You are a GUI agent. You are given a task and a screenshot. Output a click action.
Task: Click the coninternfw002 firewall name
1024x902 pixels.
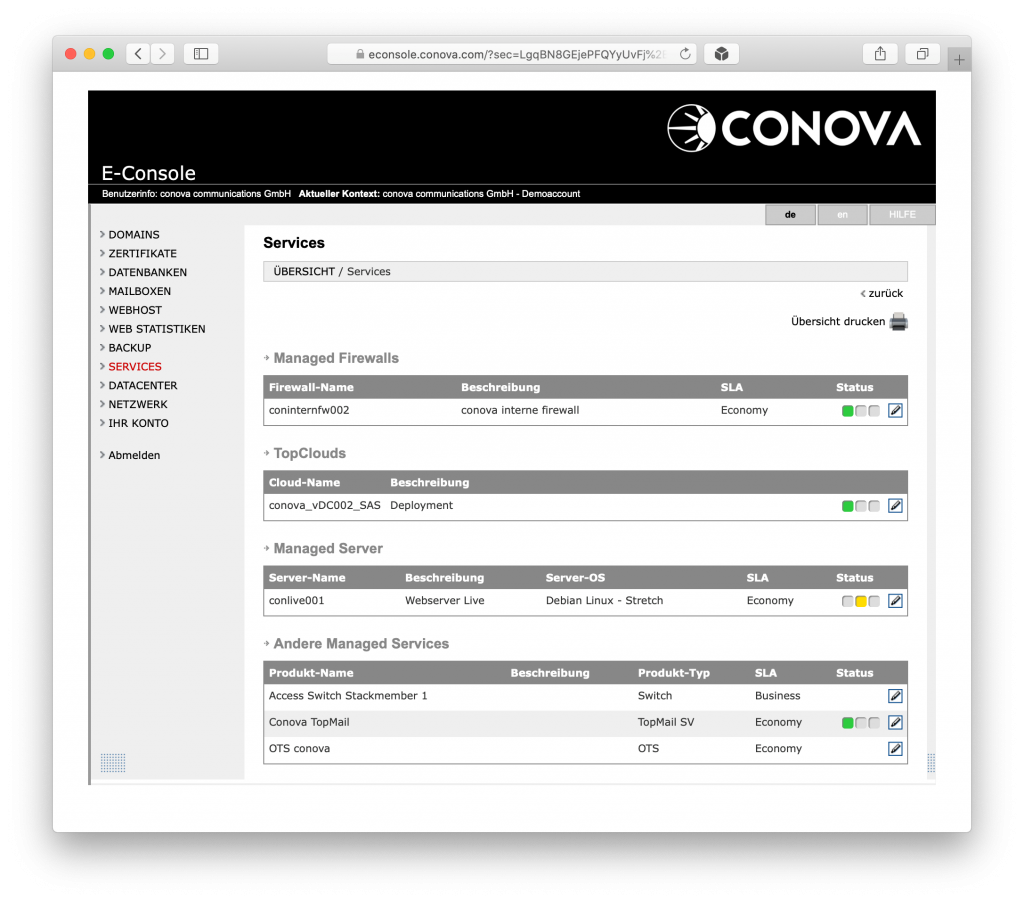(309, 410)
